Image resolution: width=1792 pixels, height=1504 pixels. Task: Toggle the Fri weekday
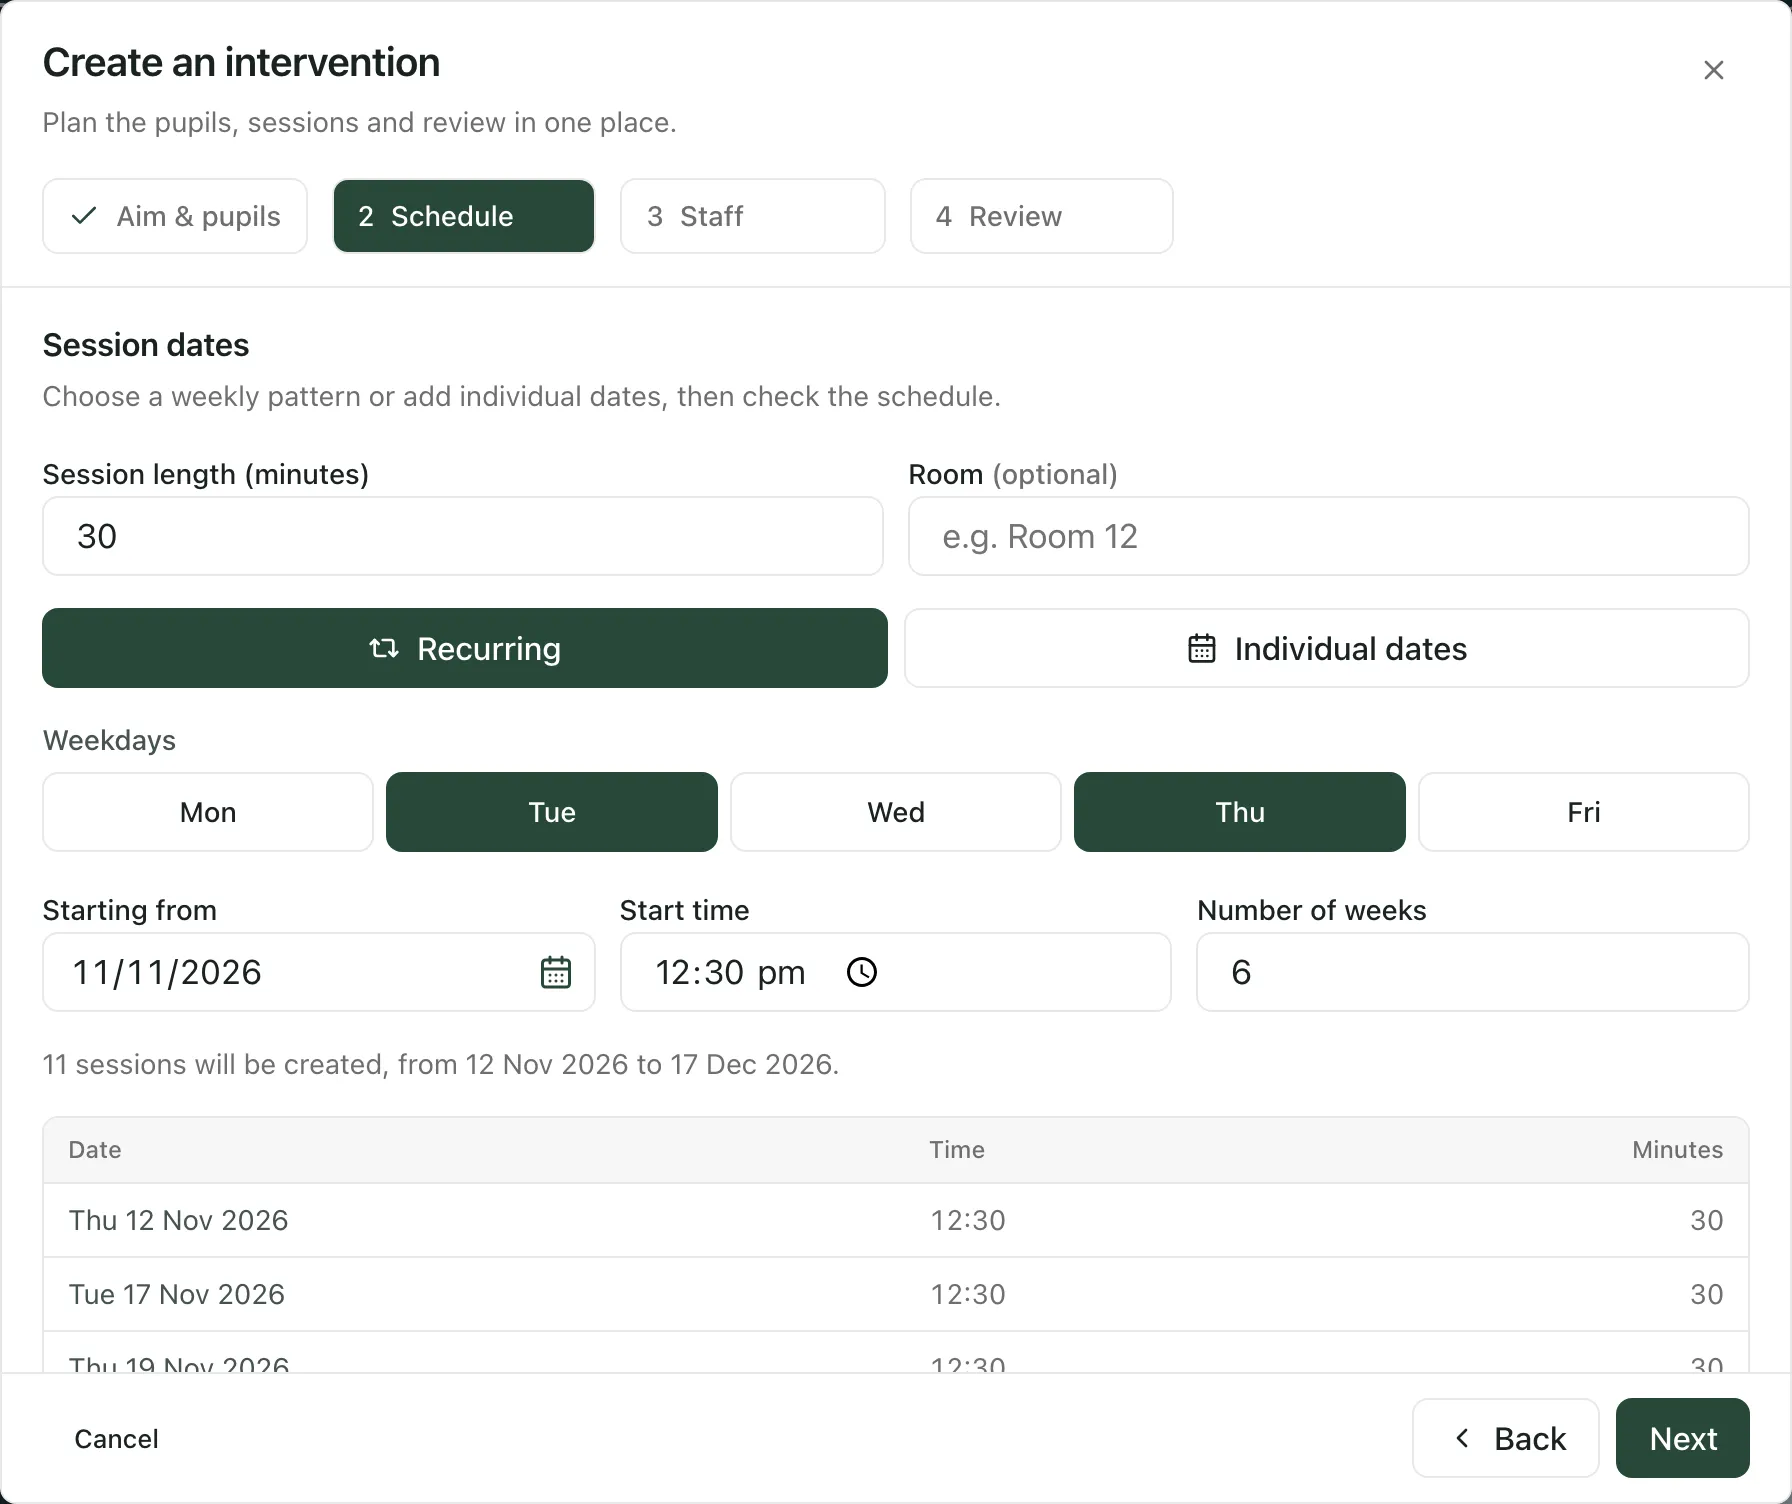[1584, 812]
